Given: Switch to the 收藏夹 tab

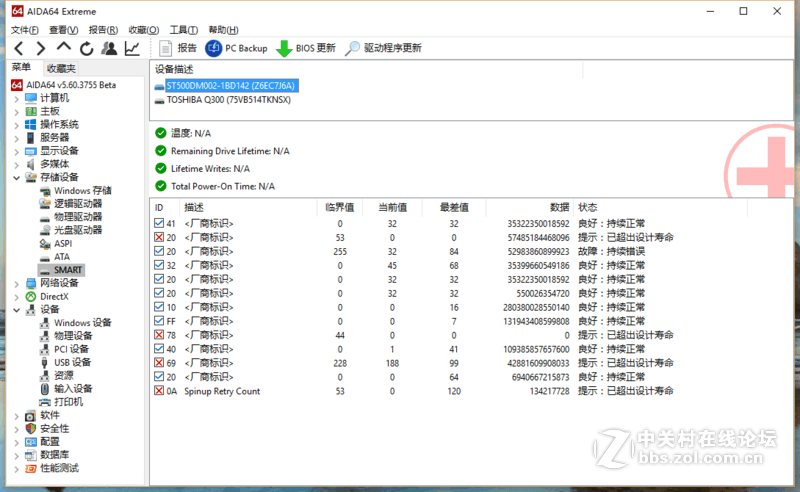Looking at the screenshot, I should click(x=61, y=68).
